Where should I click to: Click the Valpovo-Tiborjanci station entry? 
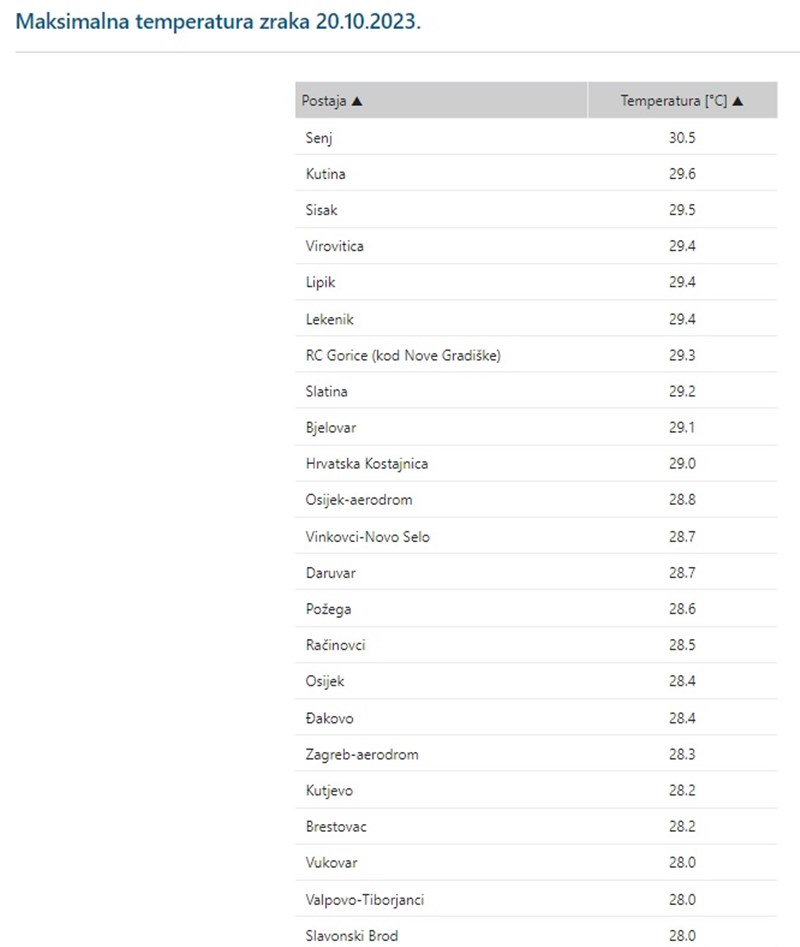(x=364, y=899)
